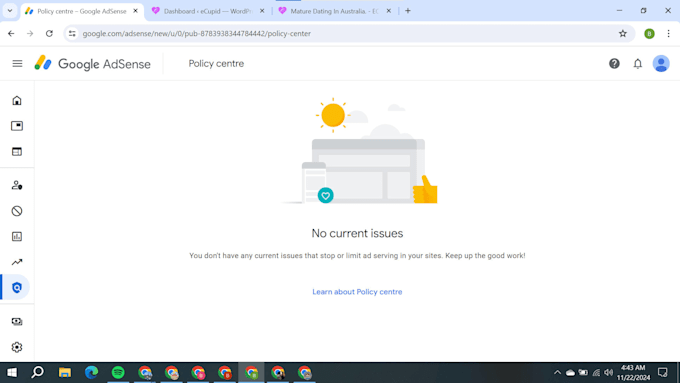Expand the tab search dropdown arrow
This screenshot has width=680, height=383.
[x=10, y=11]
